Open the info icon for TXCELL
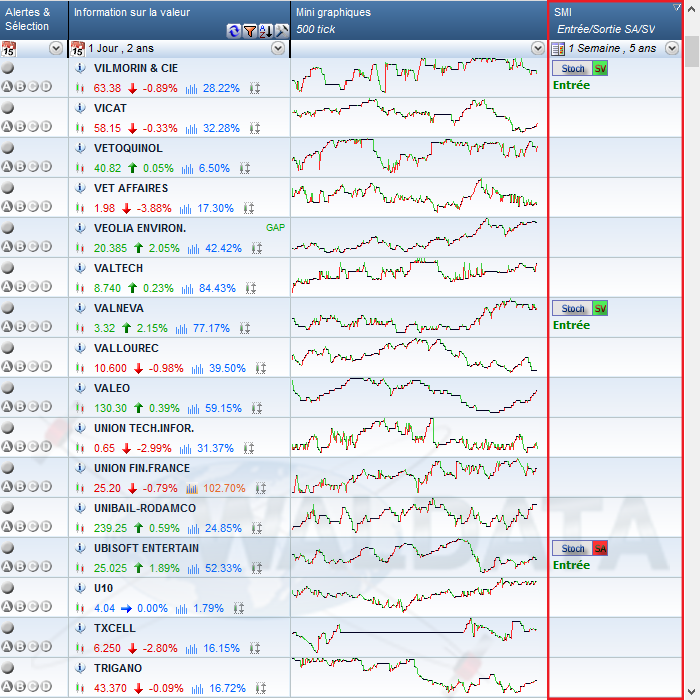Image resolution: width=700 pixels, height=700 pixels. point(80,628)
